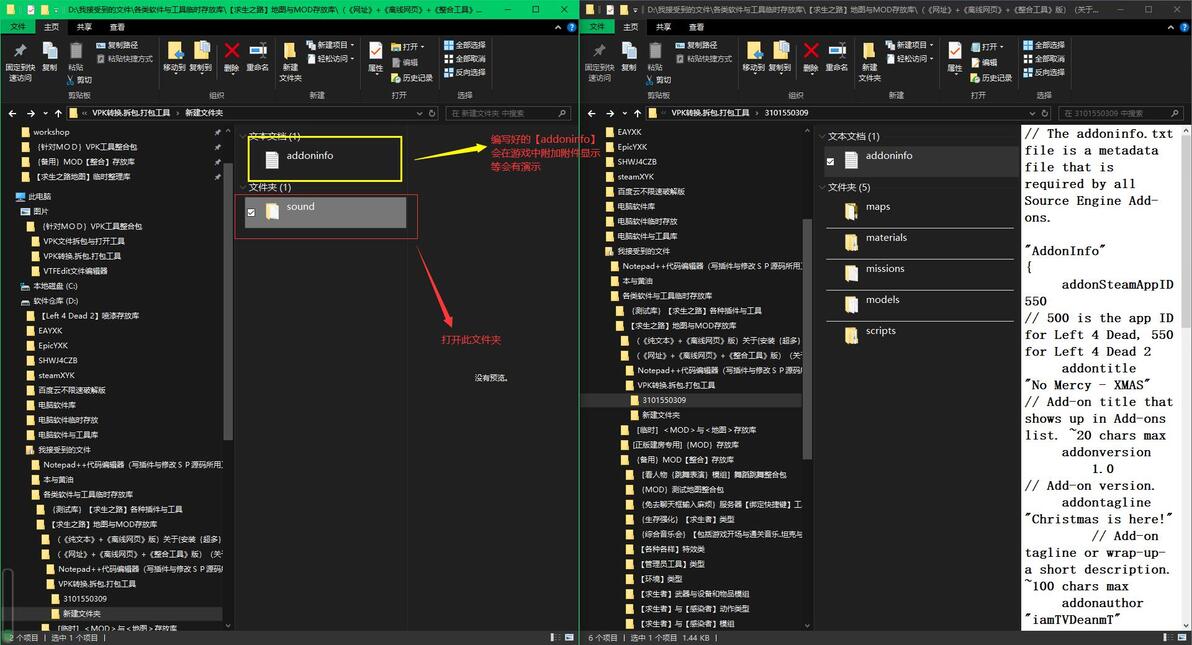Click the help icon in left window
Image resolution: width=1192 pixels, height=645 pixels.
point(571,27)
